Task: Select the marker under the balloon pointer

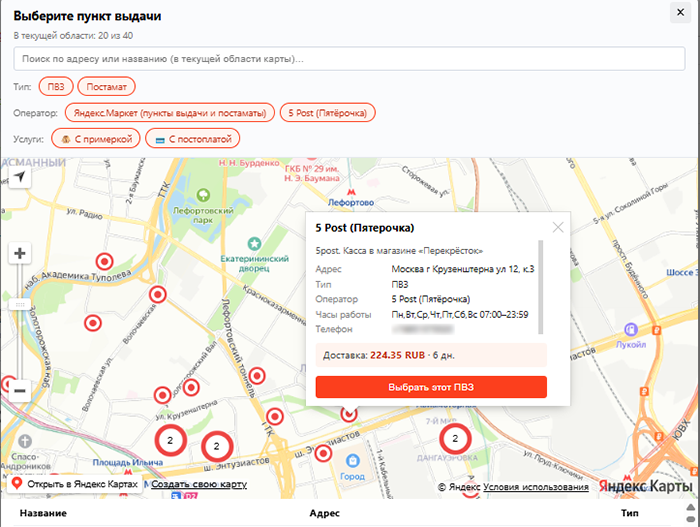Action: coord(349,414)
